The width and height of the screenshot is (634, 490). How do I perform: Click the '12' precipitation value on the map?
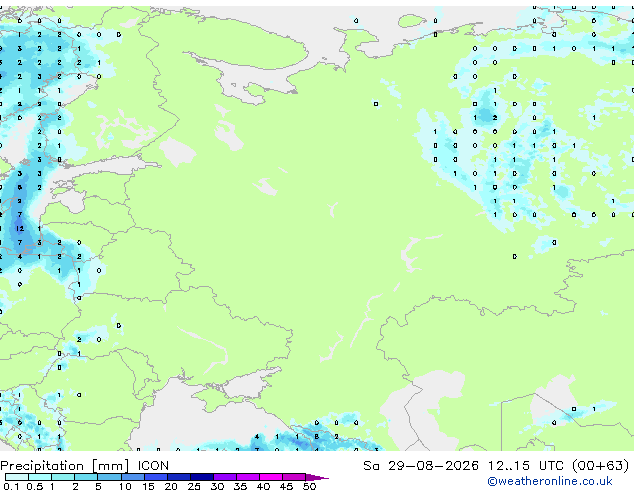tap(20, 228)
